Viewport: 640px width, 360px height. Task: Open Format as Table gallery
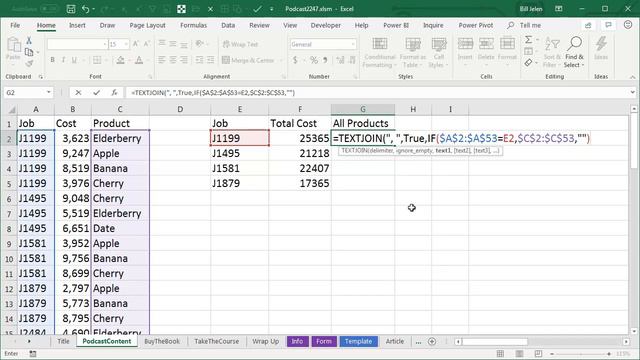pos(413,53)
